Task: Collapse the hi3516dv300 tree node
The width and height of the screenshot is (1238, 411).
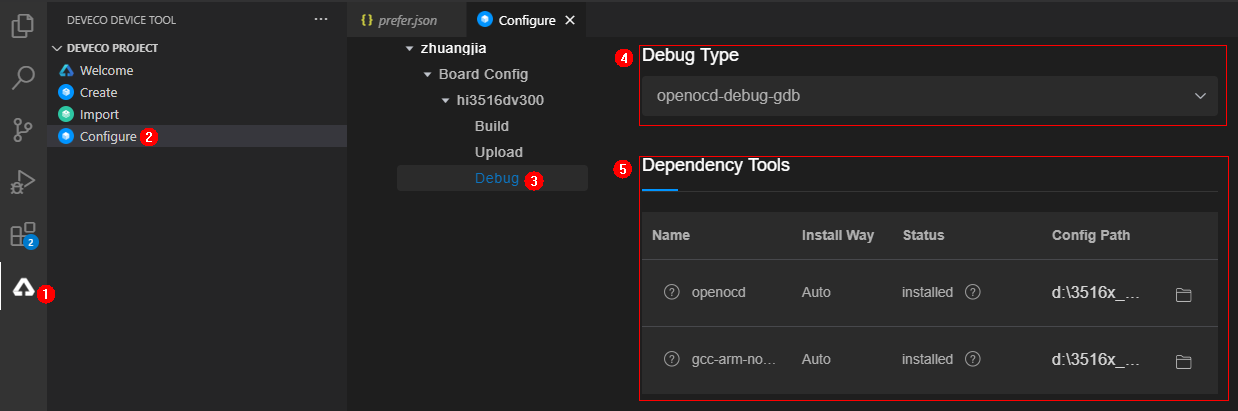Action: click(x=446, y=100)
